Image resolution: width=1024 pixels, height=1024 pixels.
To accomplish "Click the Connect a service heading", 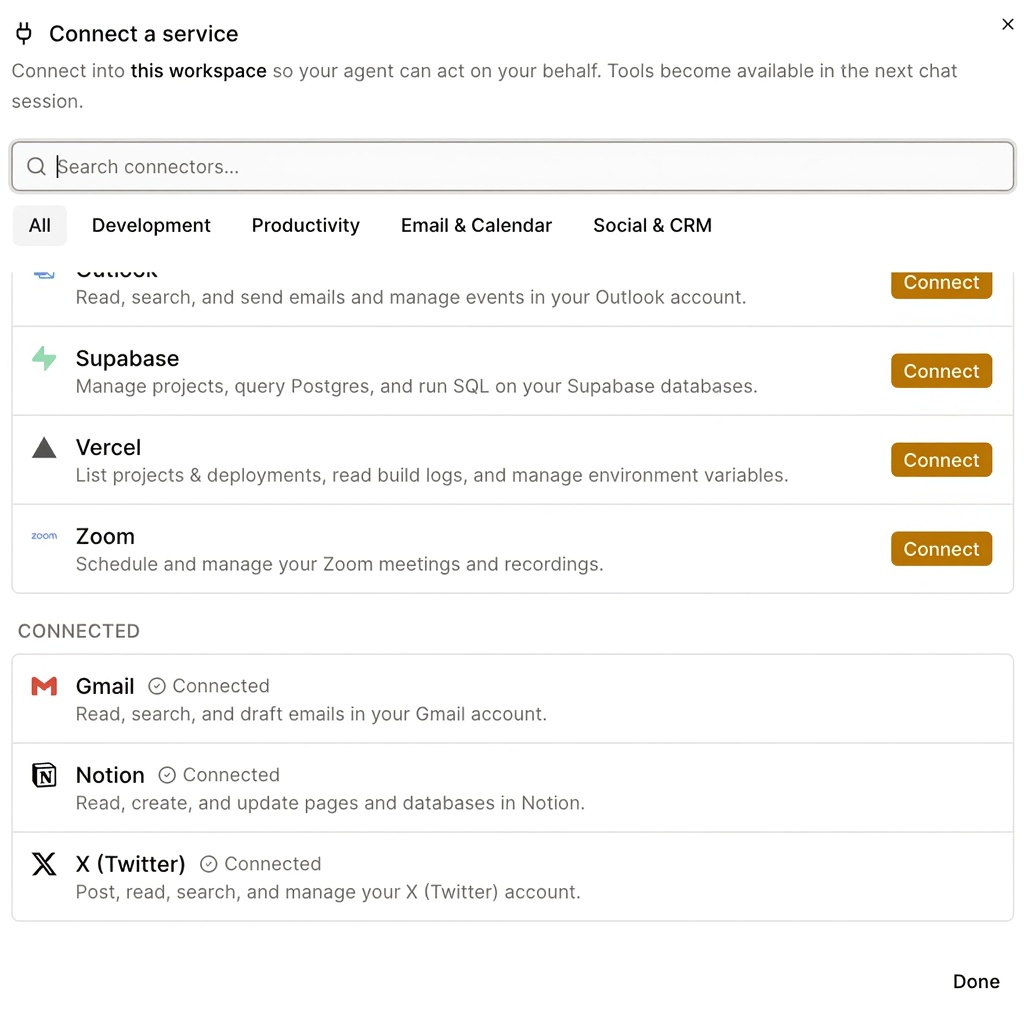I will pos(144,34).
